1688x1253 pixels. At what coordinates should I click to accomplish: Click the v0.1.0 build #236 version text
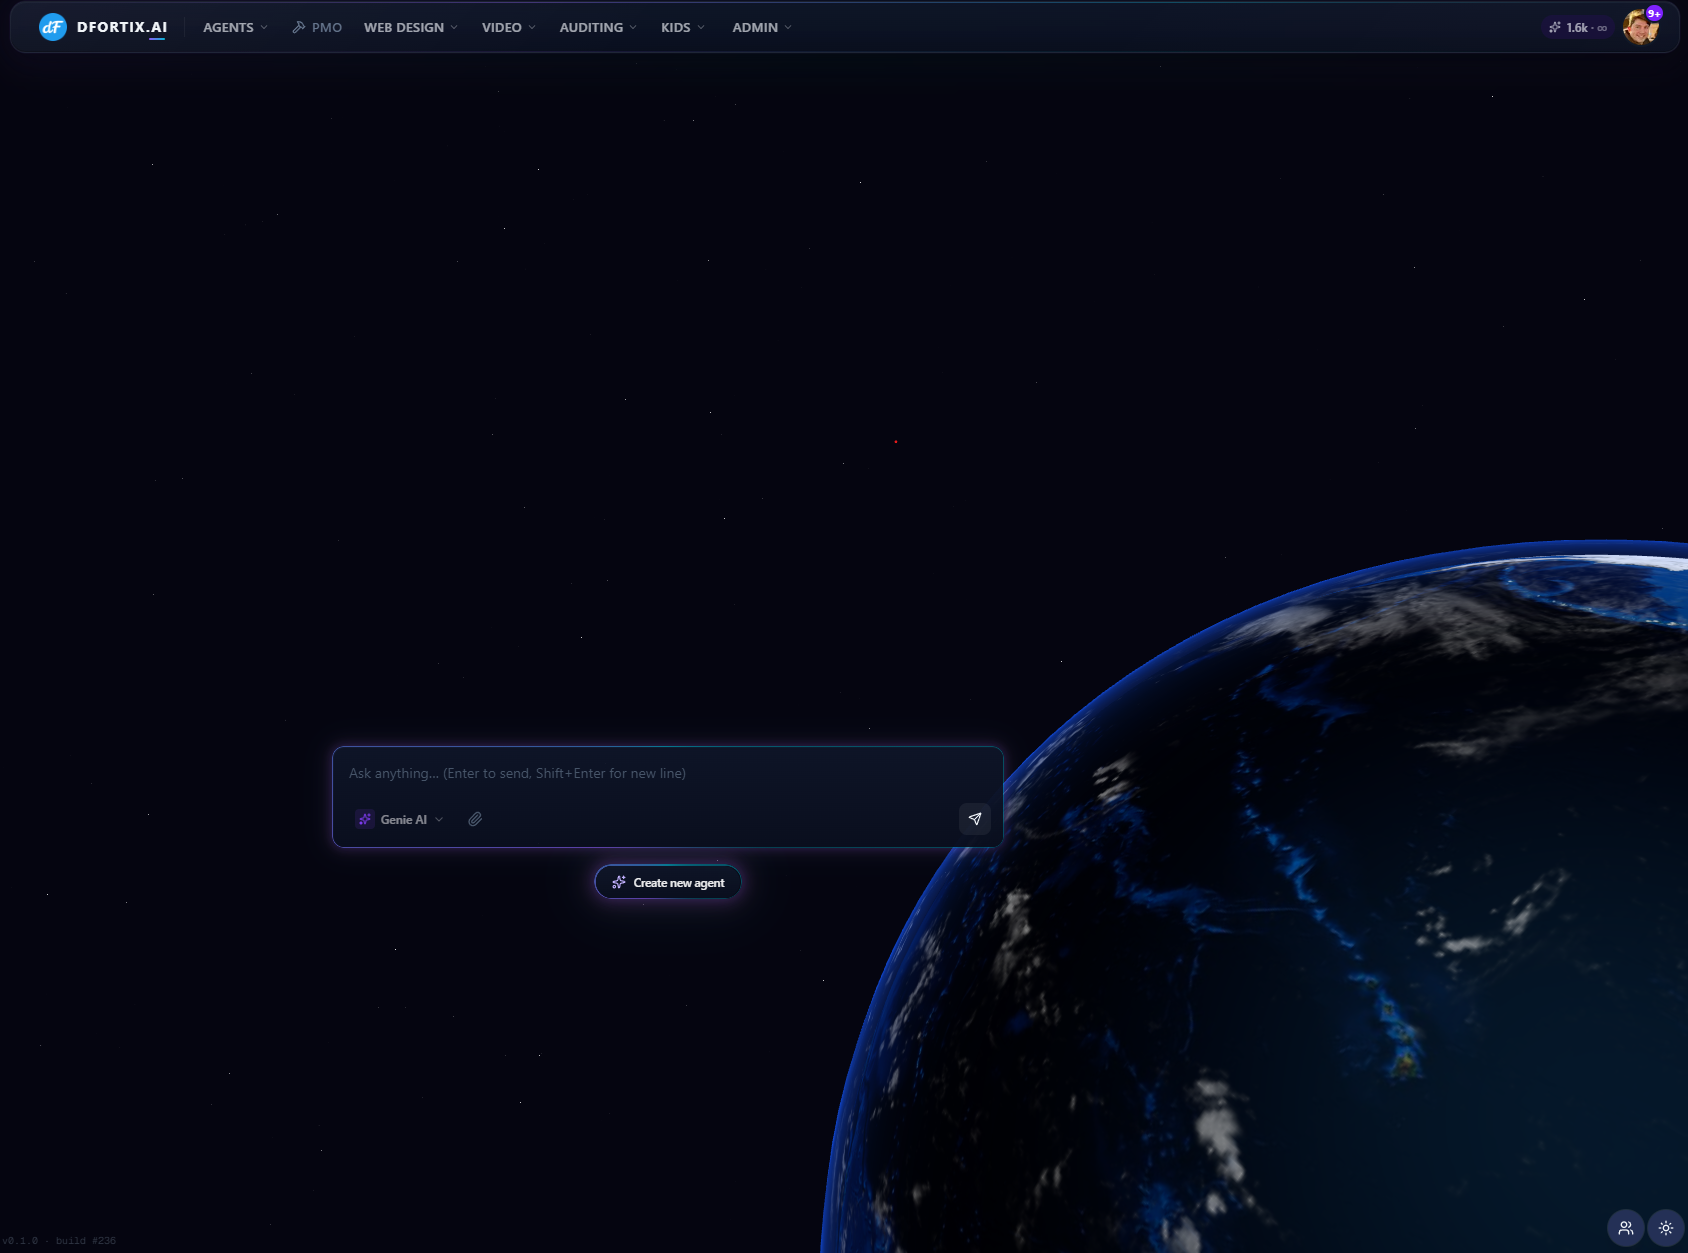[x=59, y=1241]
